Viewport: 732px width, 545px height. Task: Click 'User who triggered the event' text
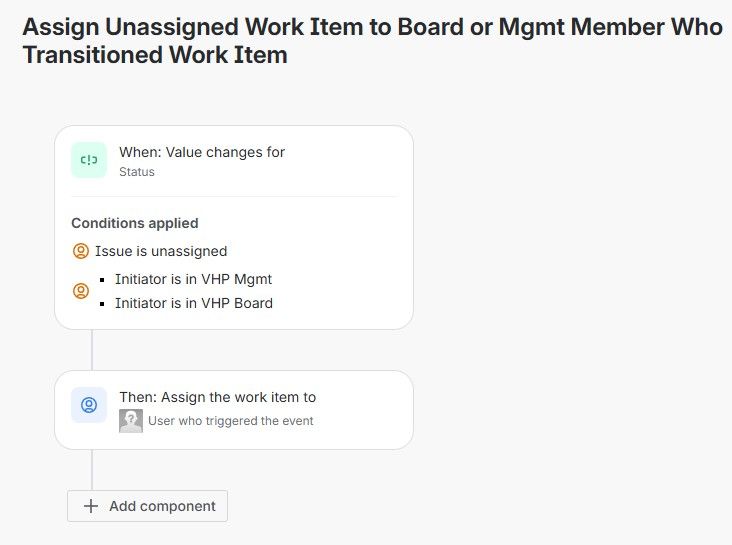230,421
